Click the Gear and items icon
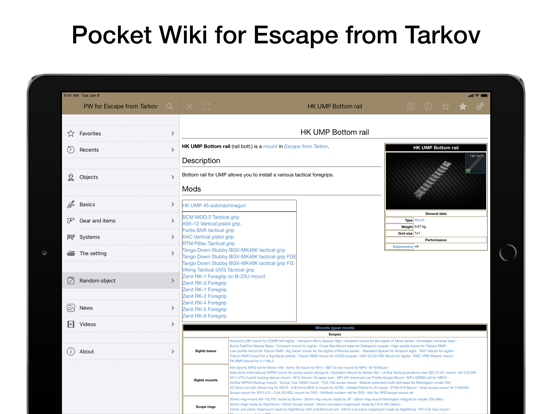552x414 pixels. click(x=71, y=221)
